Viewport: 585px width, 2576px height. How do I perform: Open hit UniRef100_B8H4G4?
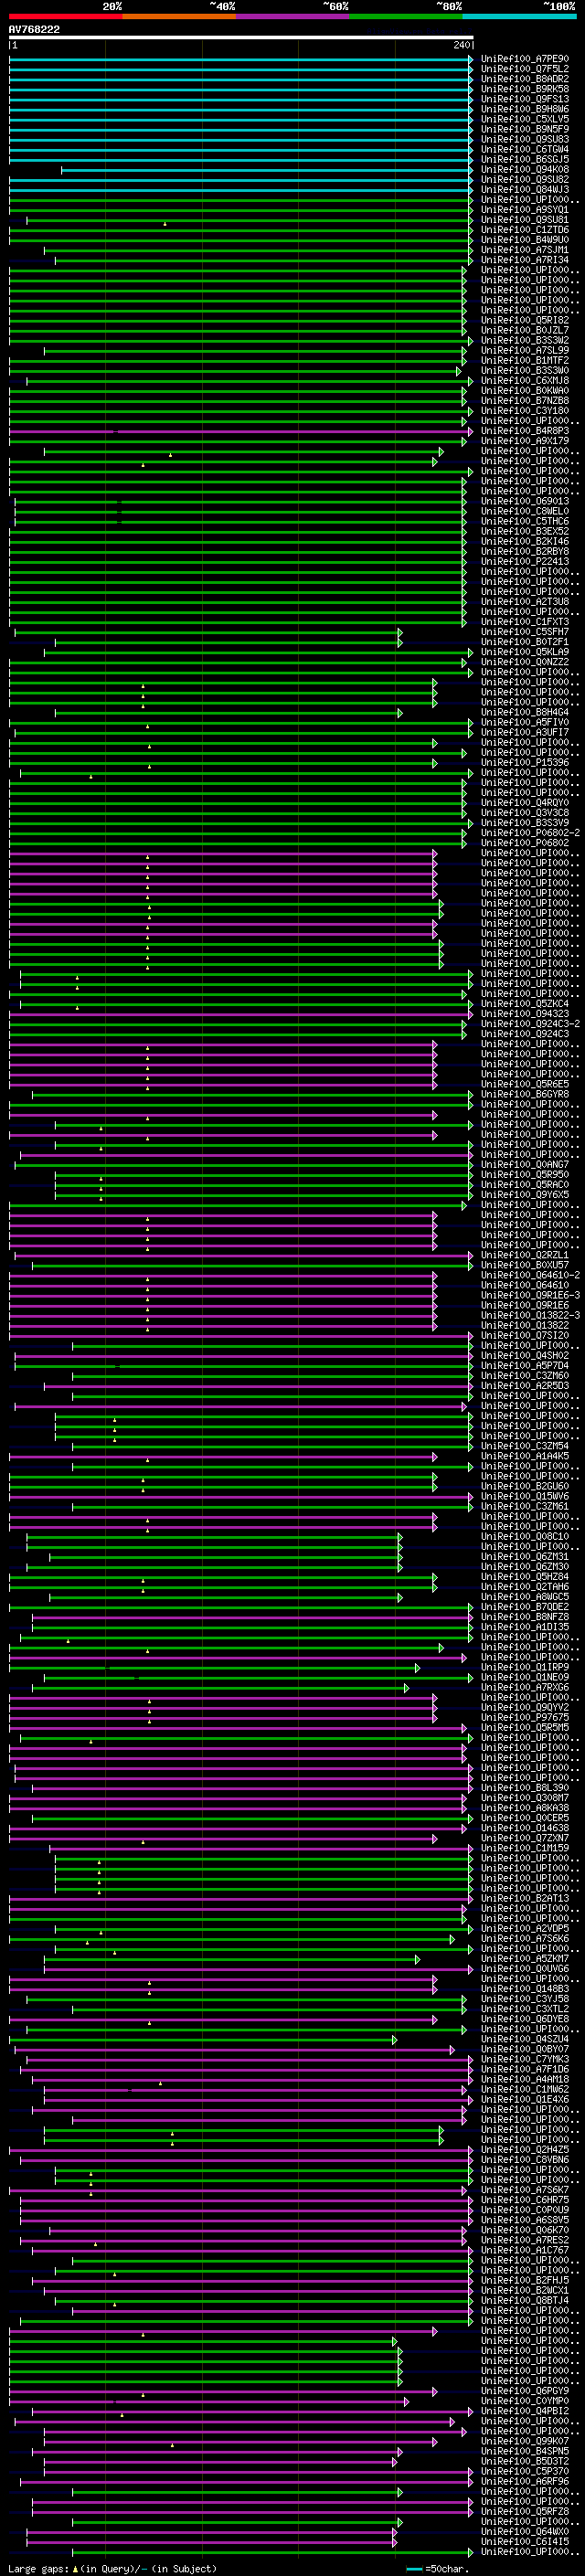pyautogui.click(x=525, y=713)
